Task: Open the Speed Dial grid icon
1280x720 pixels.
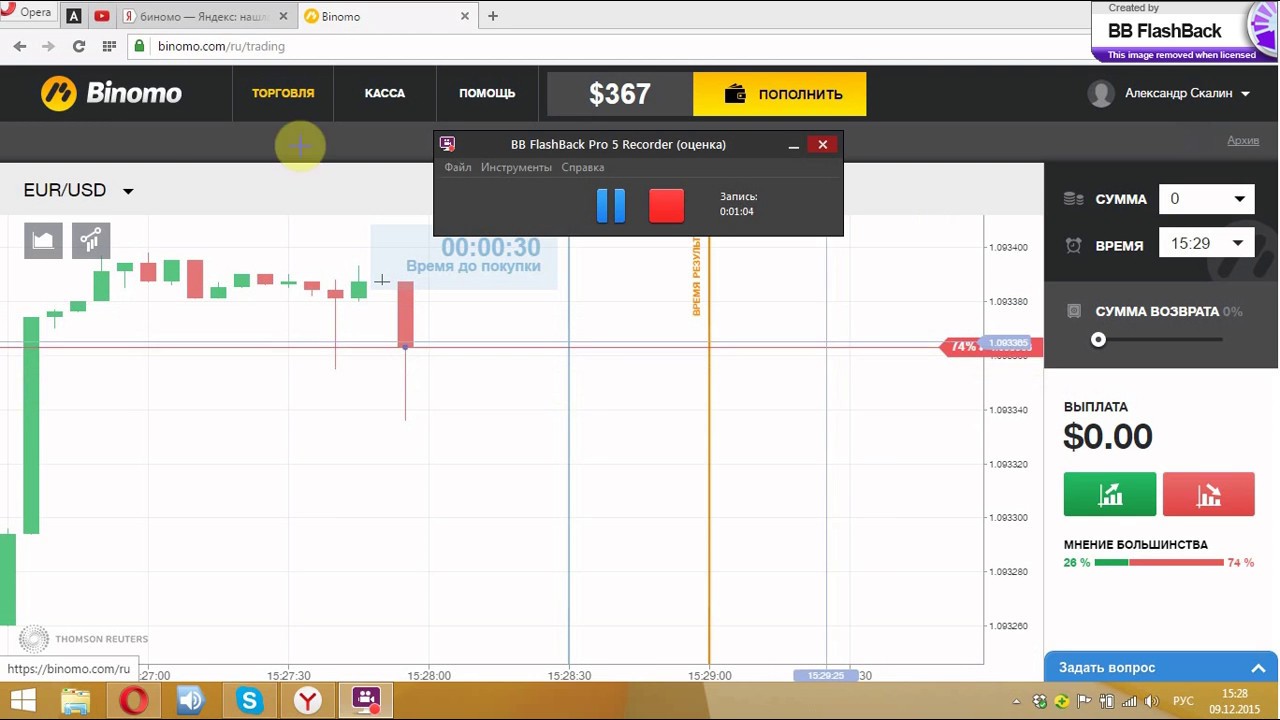Action: [109, 46]
